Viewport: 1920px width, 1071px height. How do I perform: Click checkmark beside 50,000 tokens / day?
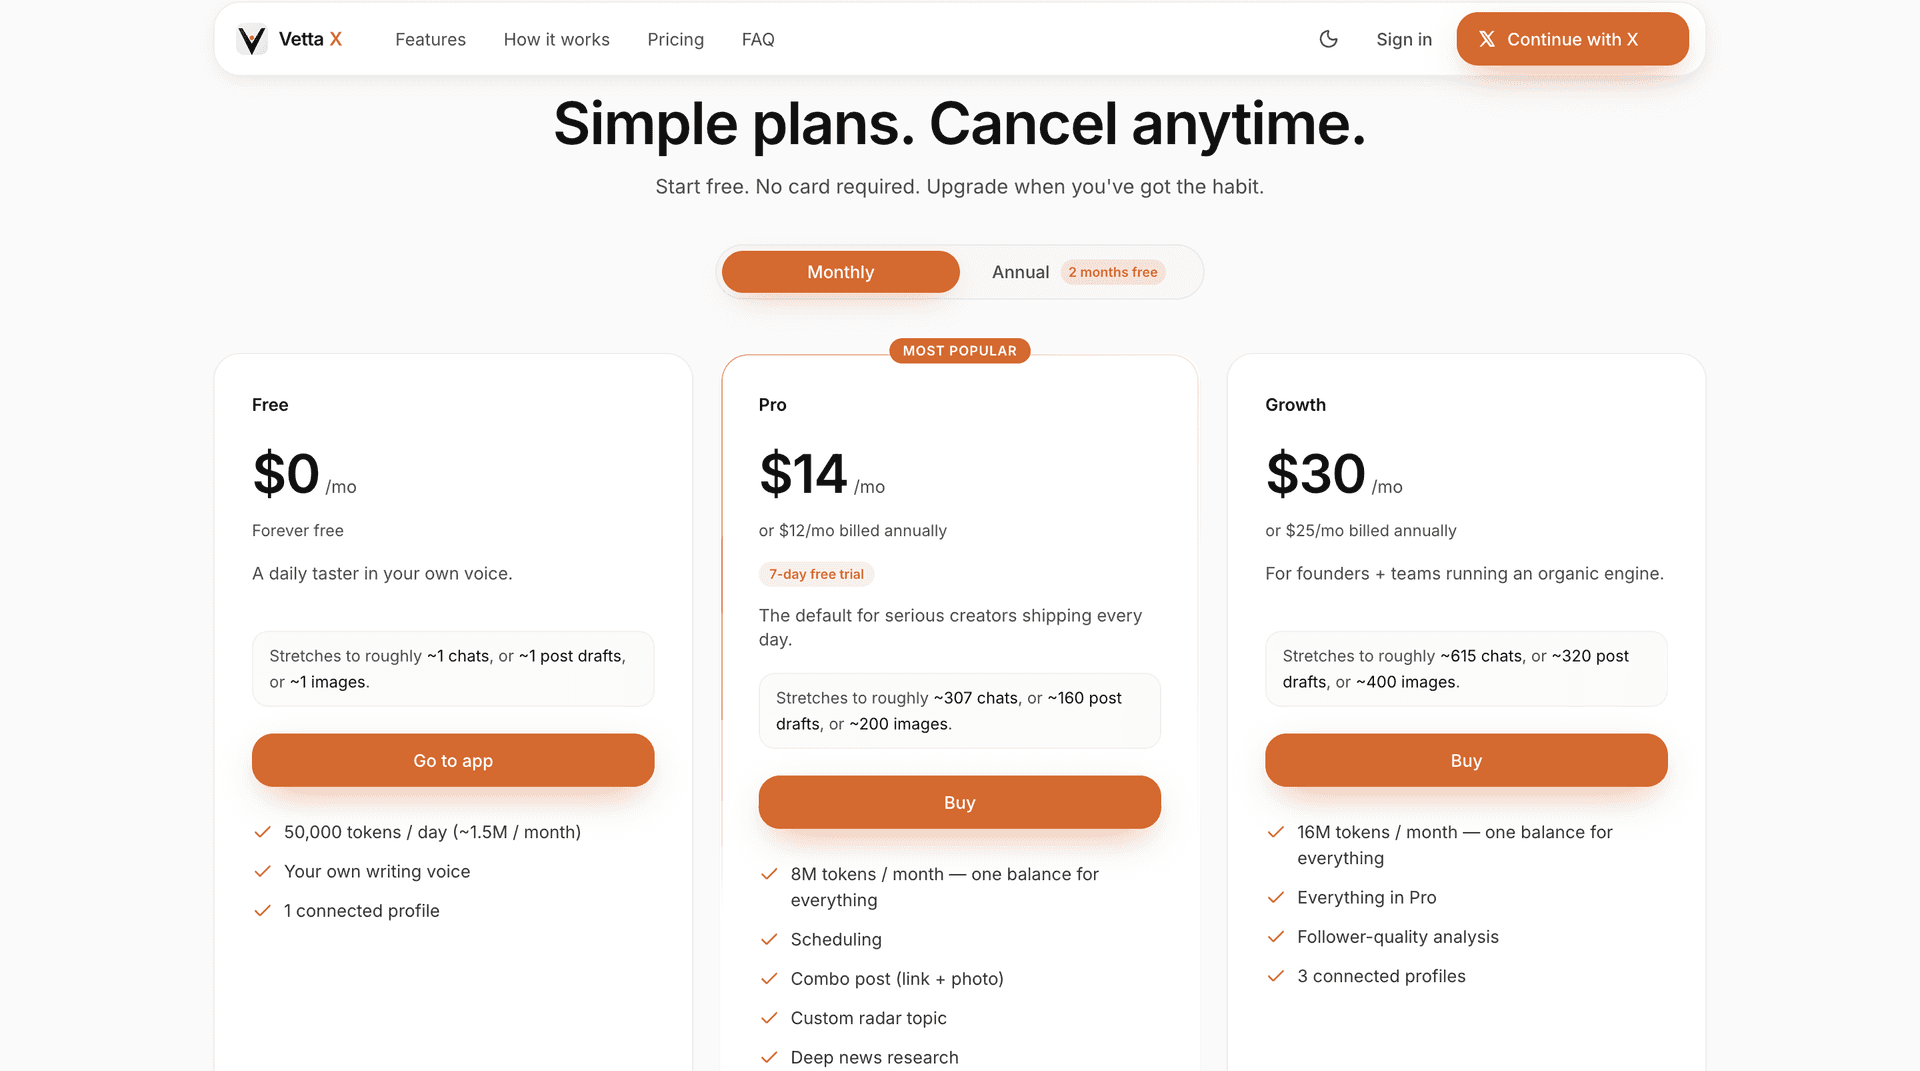tap(263, 832)
